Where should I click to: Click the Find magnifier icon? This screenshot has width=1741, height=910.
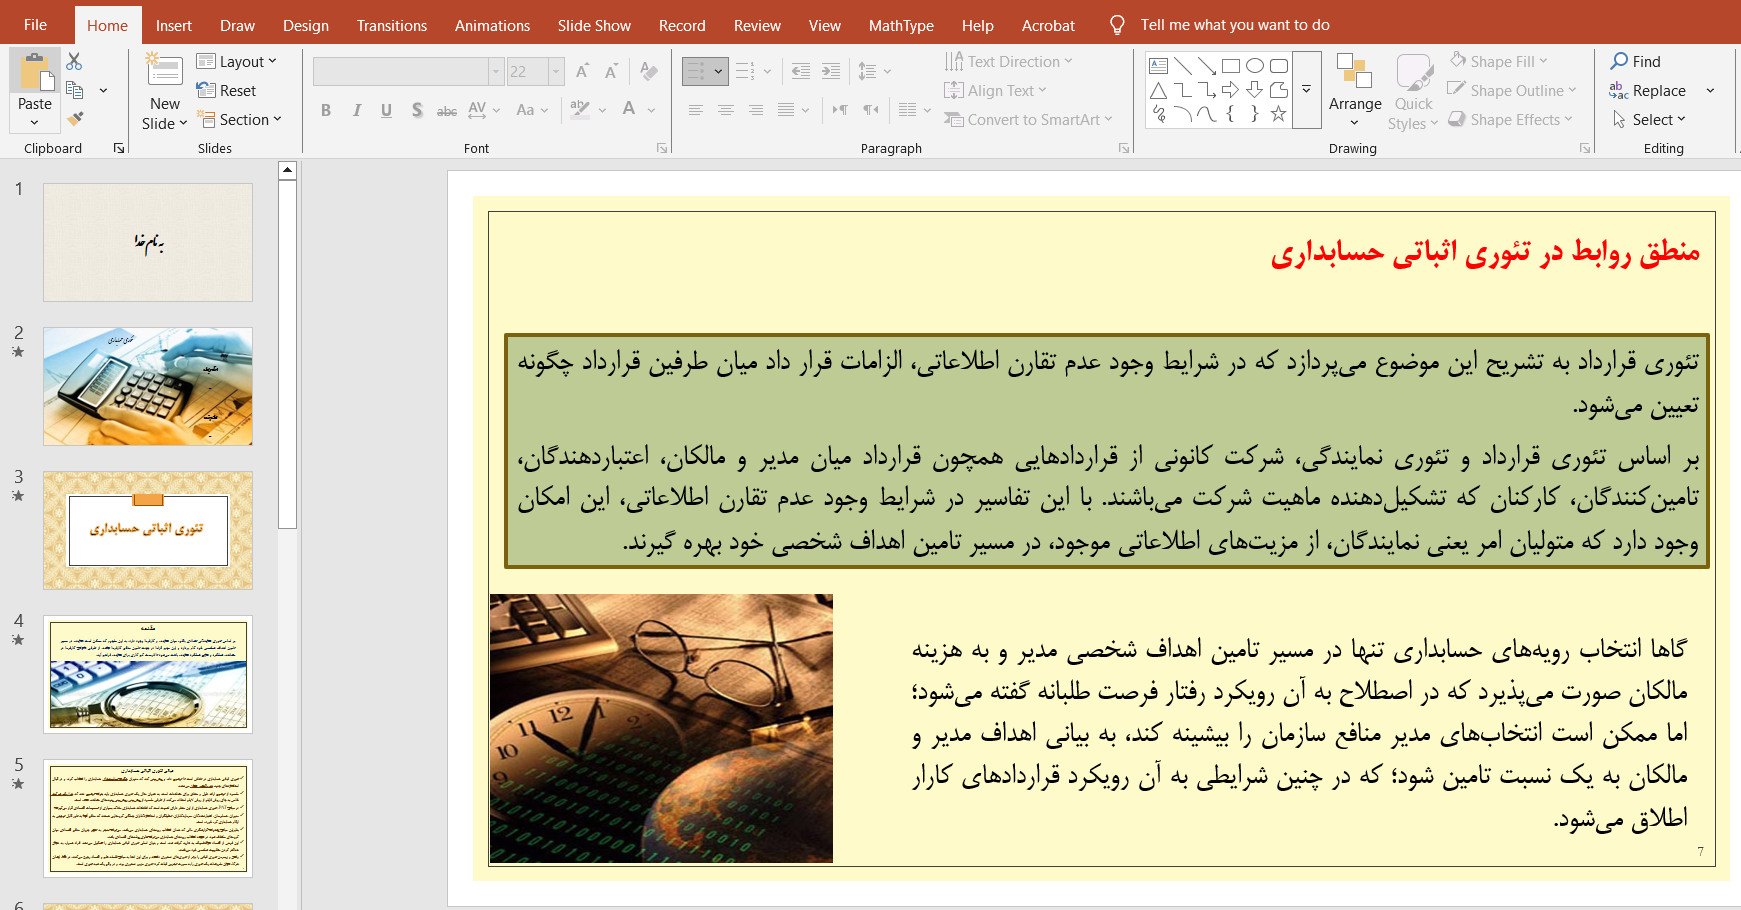[1619, 61]
